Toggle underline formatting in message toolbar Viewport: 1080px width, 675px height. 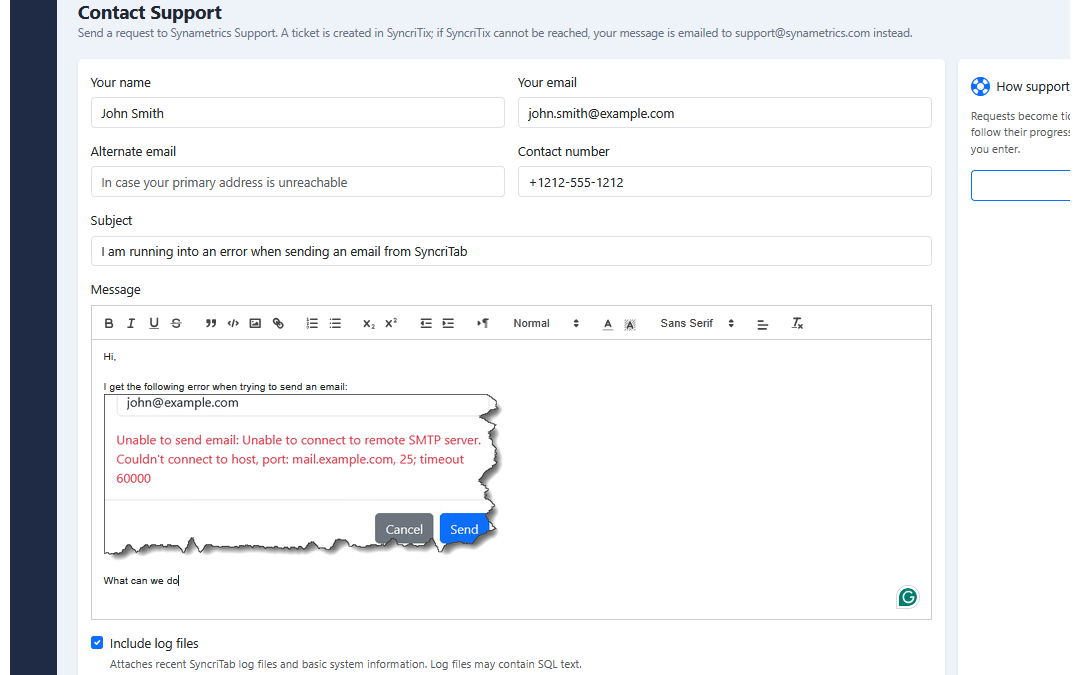tap(154, 323)
